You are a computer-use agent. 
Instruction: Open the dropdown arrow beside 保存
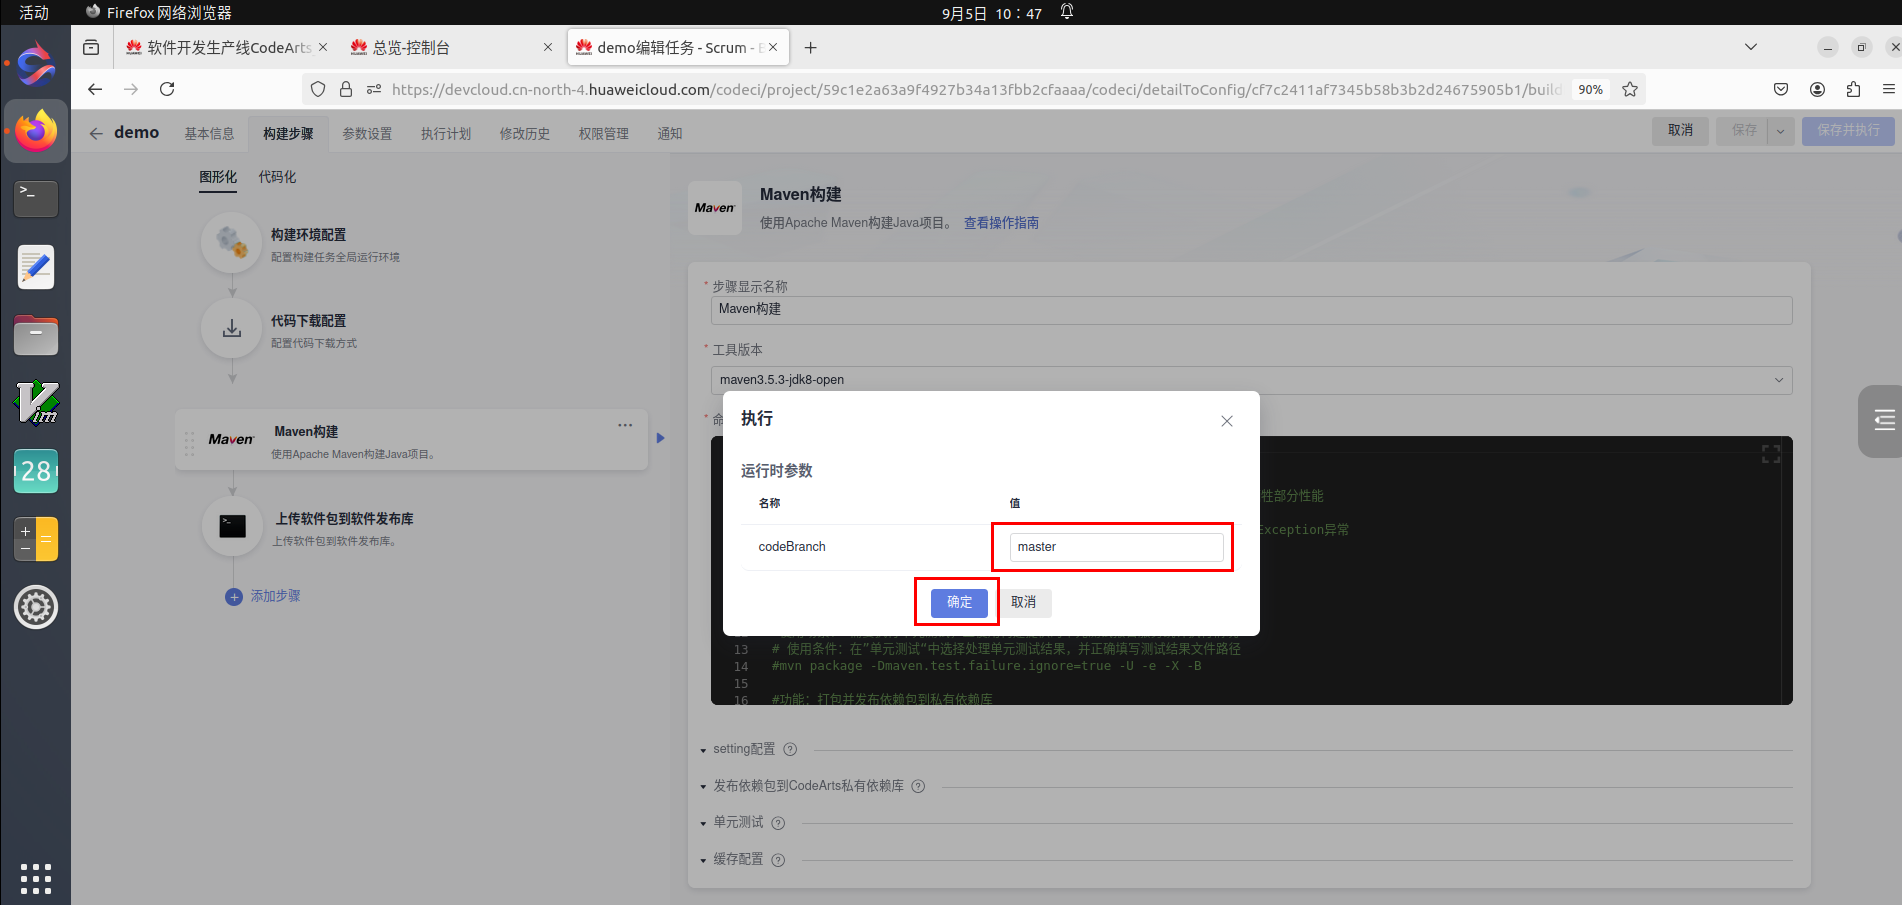(x=1781, y=131)
